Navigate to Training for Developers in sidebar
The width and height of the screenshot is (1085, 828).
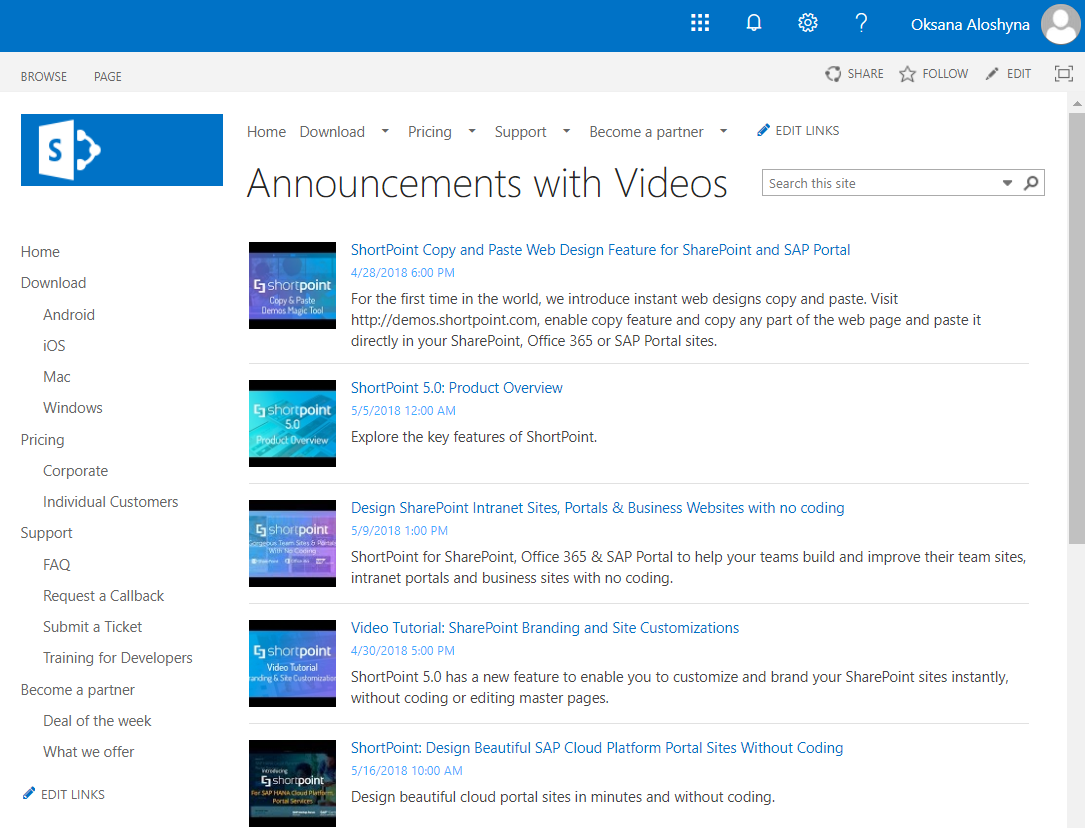tap(118, 657)
